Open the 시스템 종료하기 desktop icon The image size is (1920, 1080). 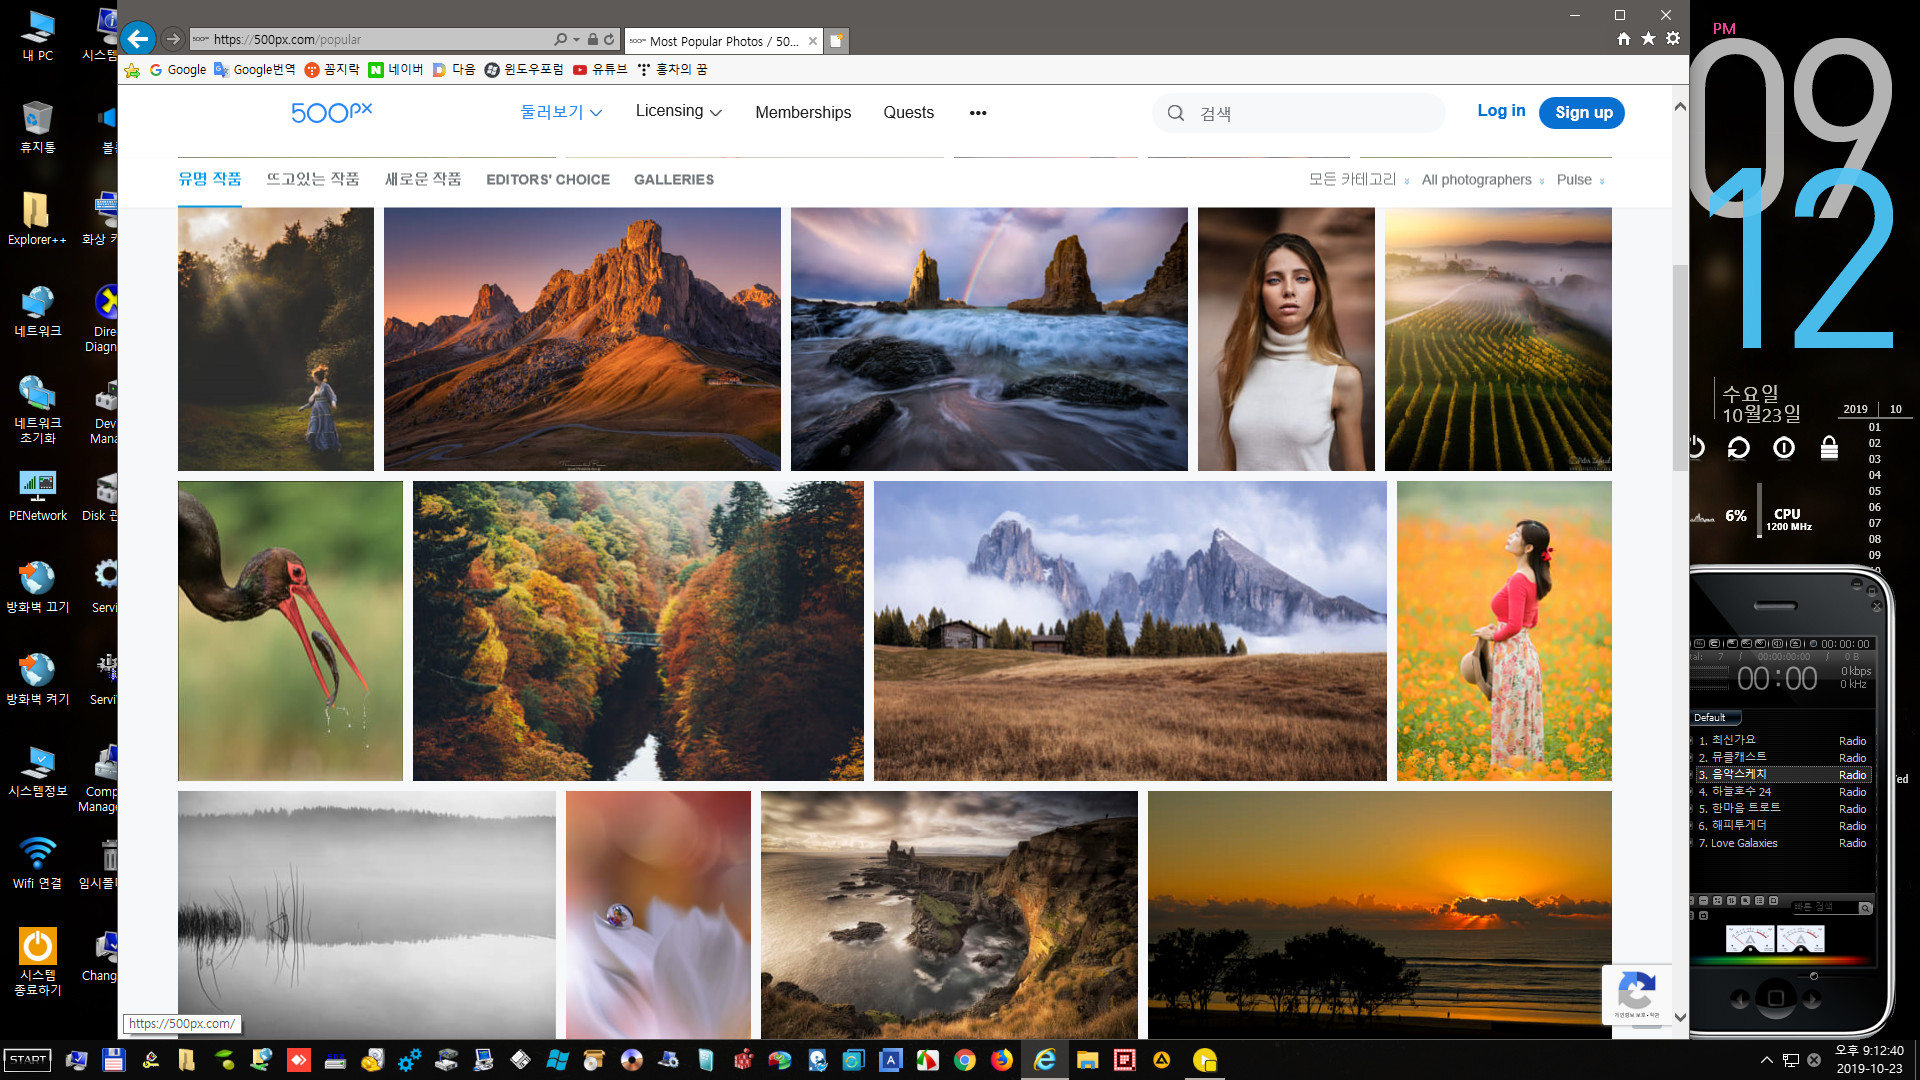pyautogui.click(x=37, y=962)
